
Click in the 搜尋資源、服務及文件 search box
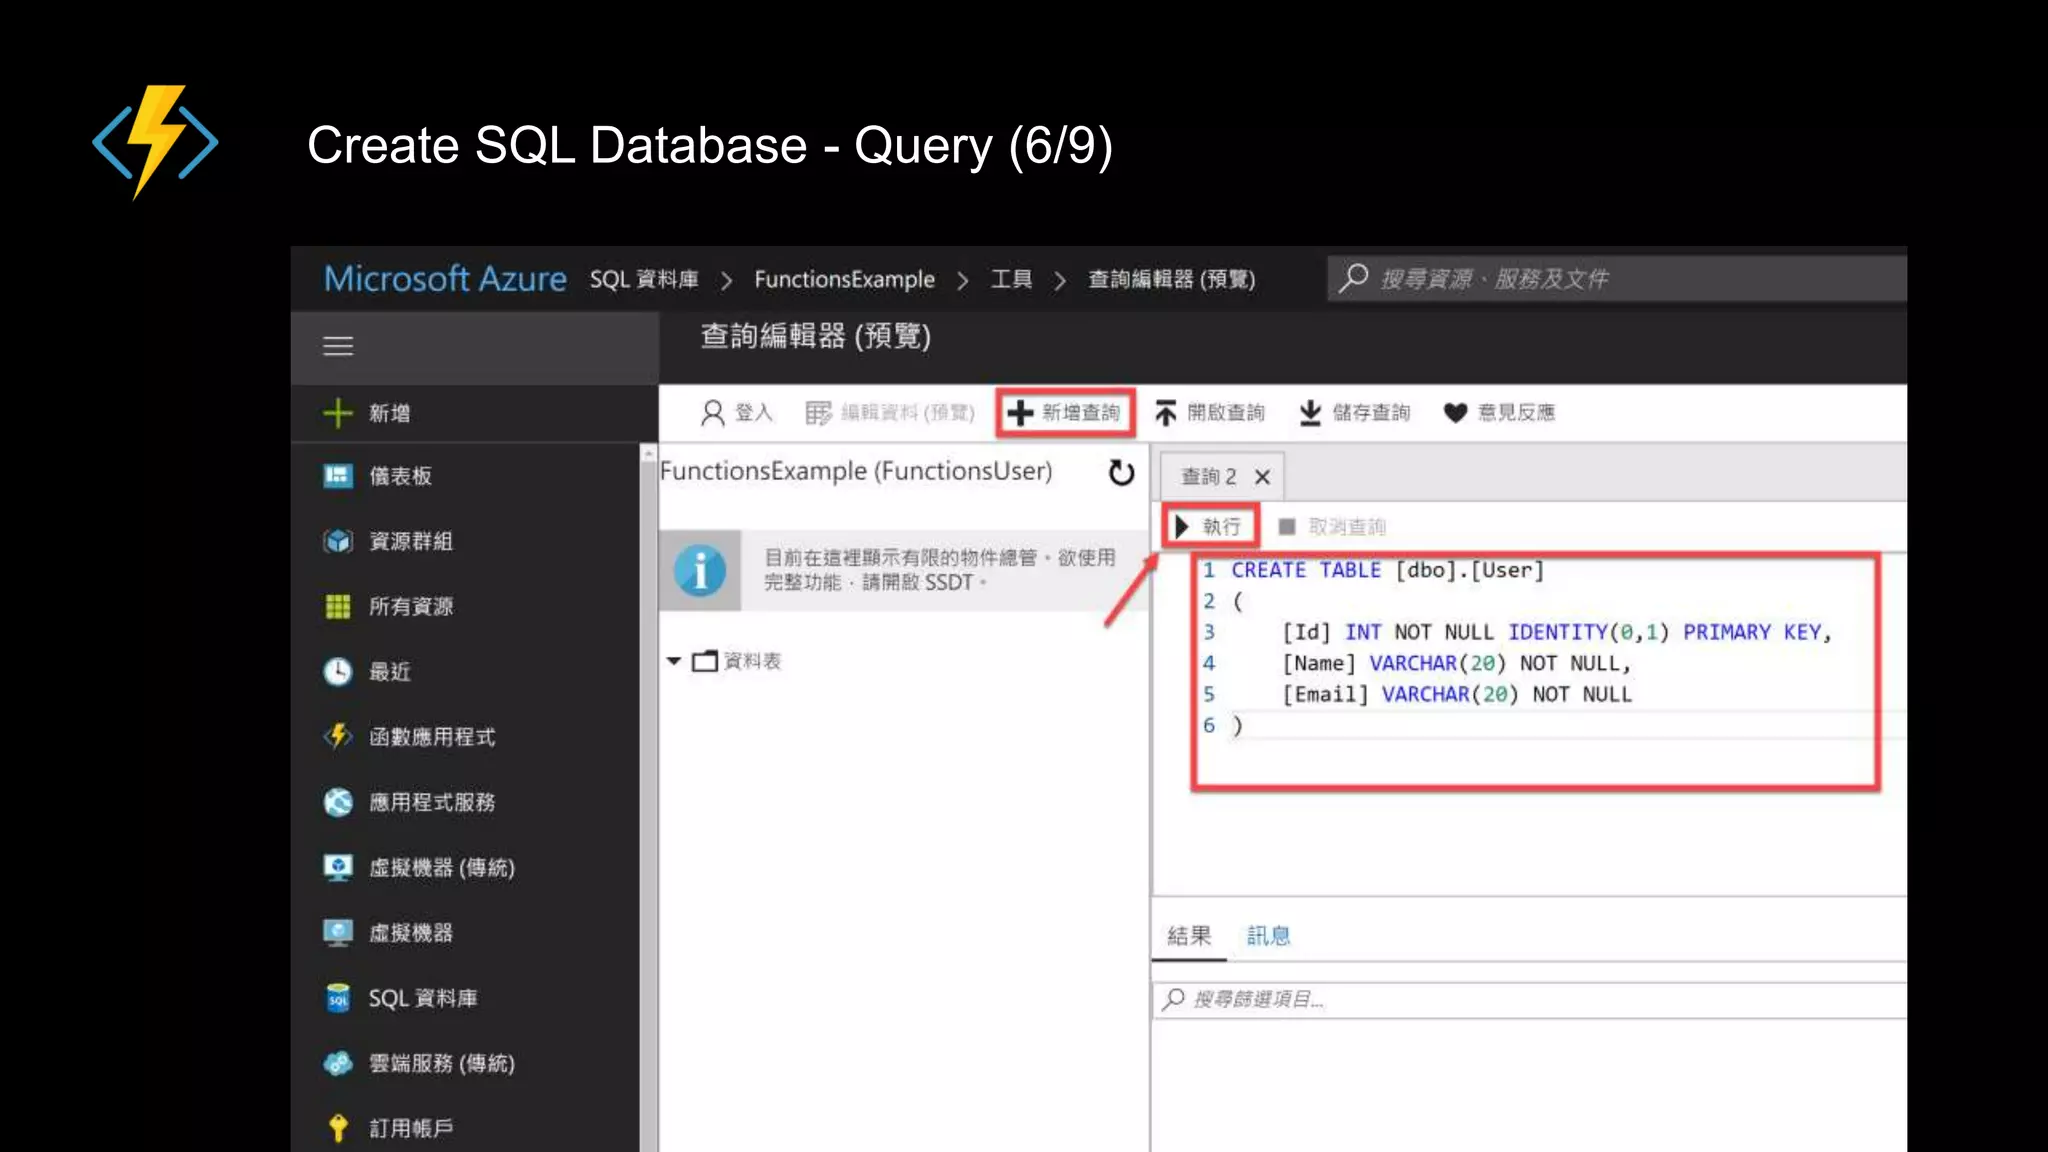[1617, 278]
